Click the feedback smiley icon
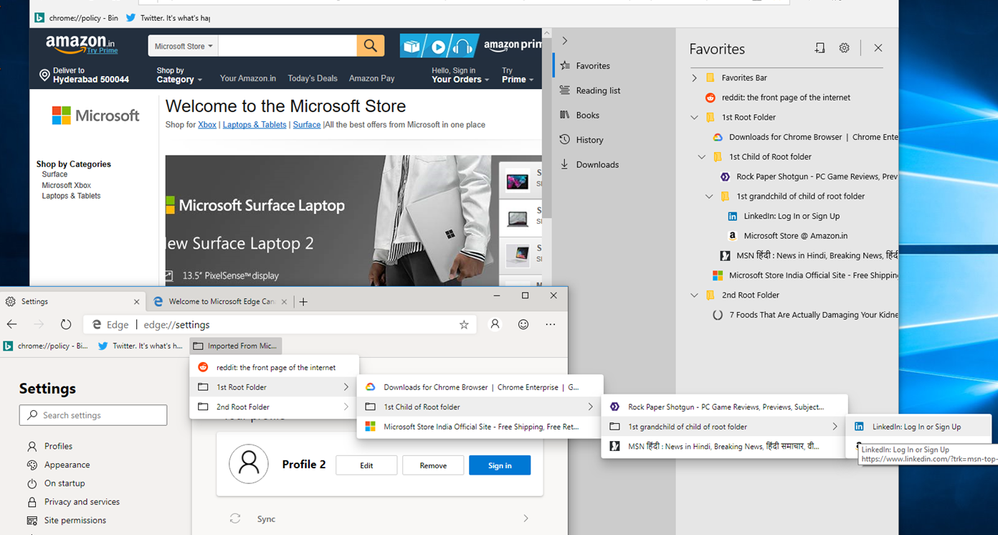The image size is (998, 535). (x=523, y=324)
